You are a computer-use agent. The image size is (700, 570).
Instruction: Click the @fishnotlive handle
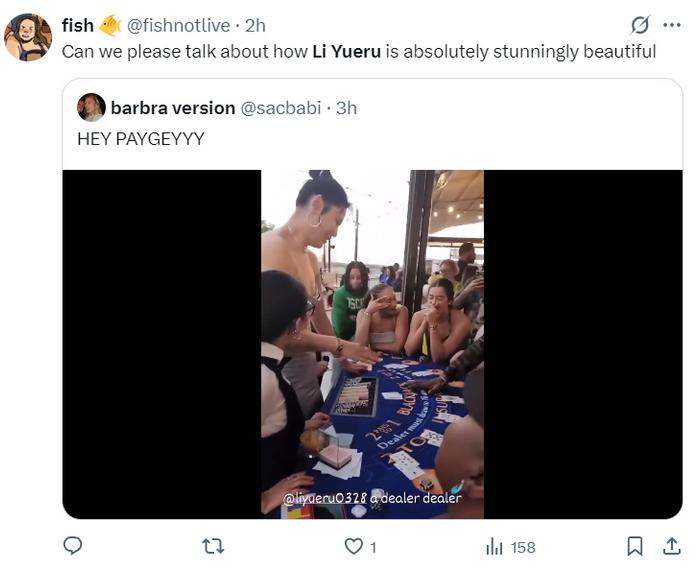pos(178,25)
